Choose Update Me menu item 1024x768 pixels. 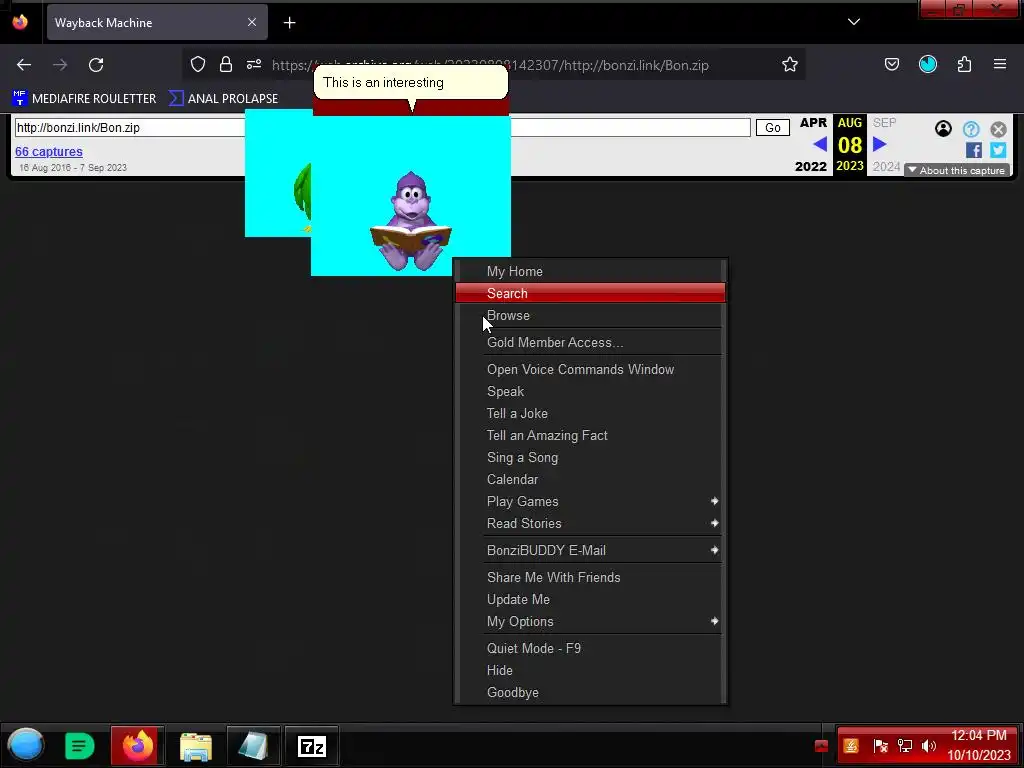click(x=590, y=600)
